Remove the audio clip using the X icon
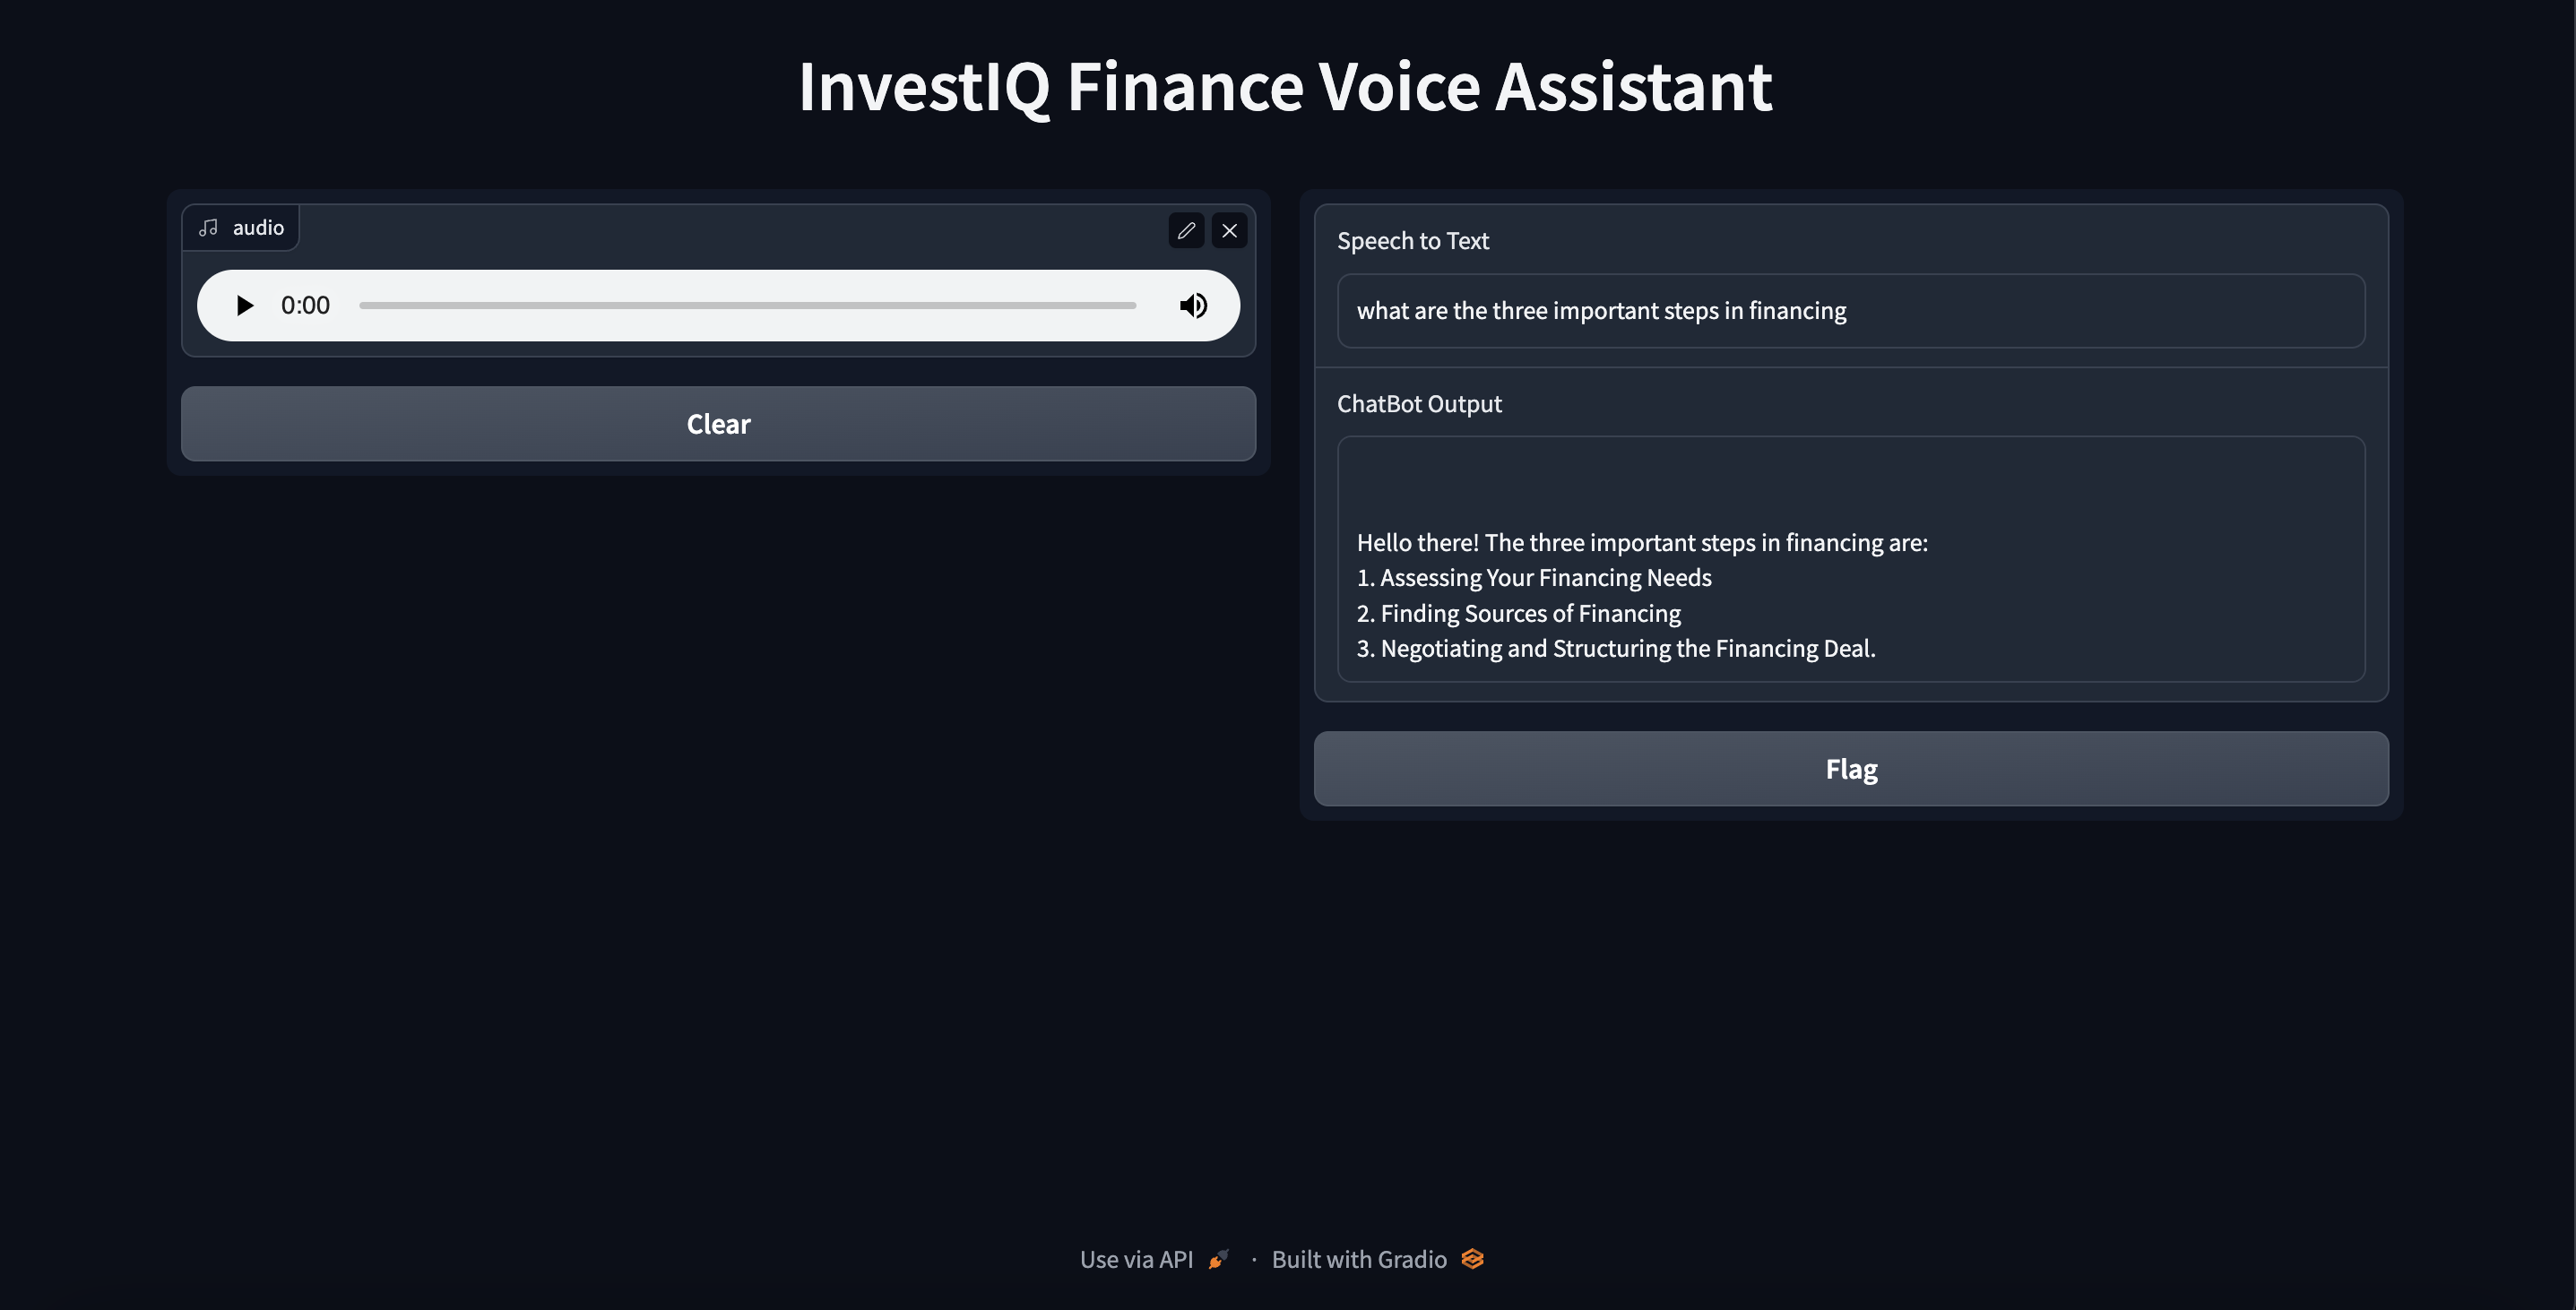Screen dimensions: 2576x1310 coord(1229,230)
